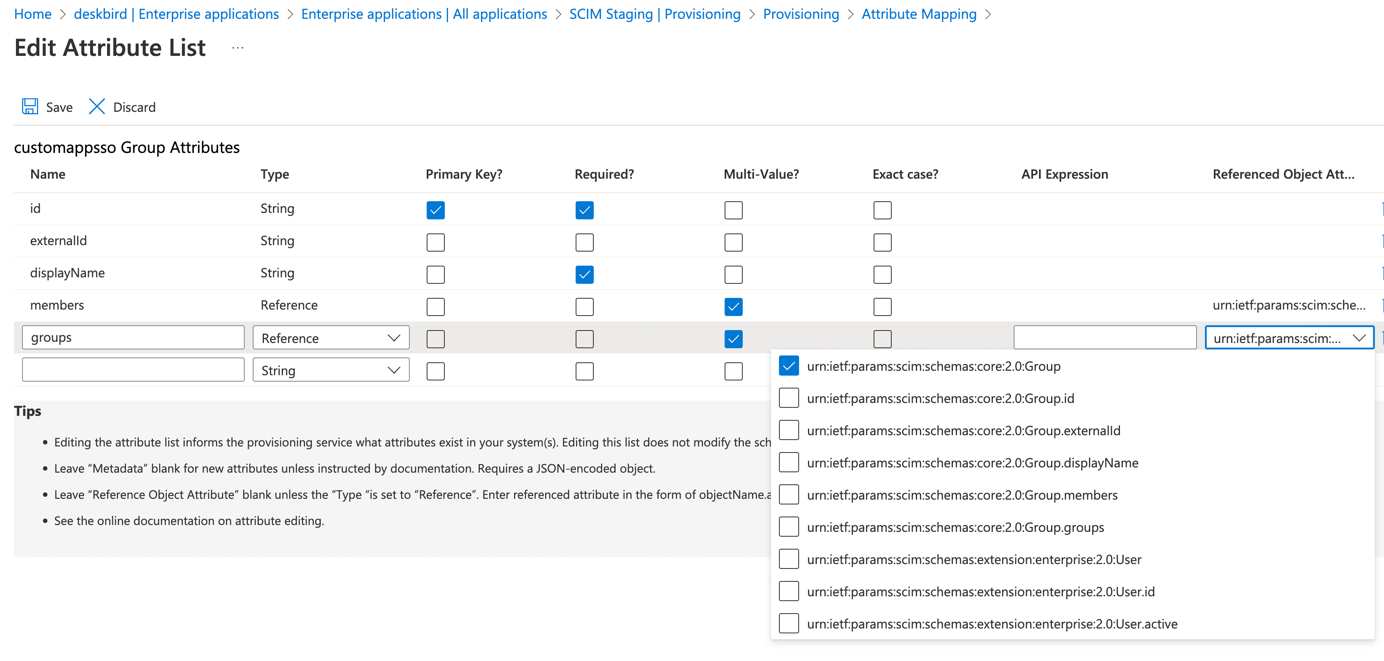Navigate to SCIM Staging | Provisioning breadcrumb

click(x=654, y=14)
